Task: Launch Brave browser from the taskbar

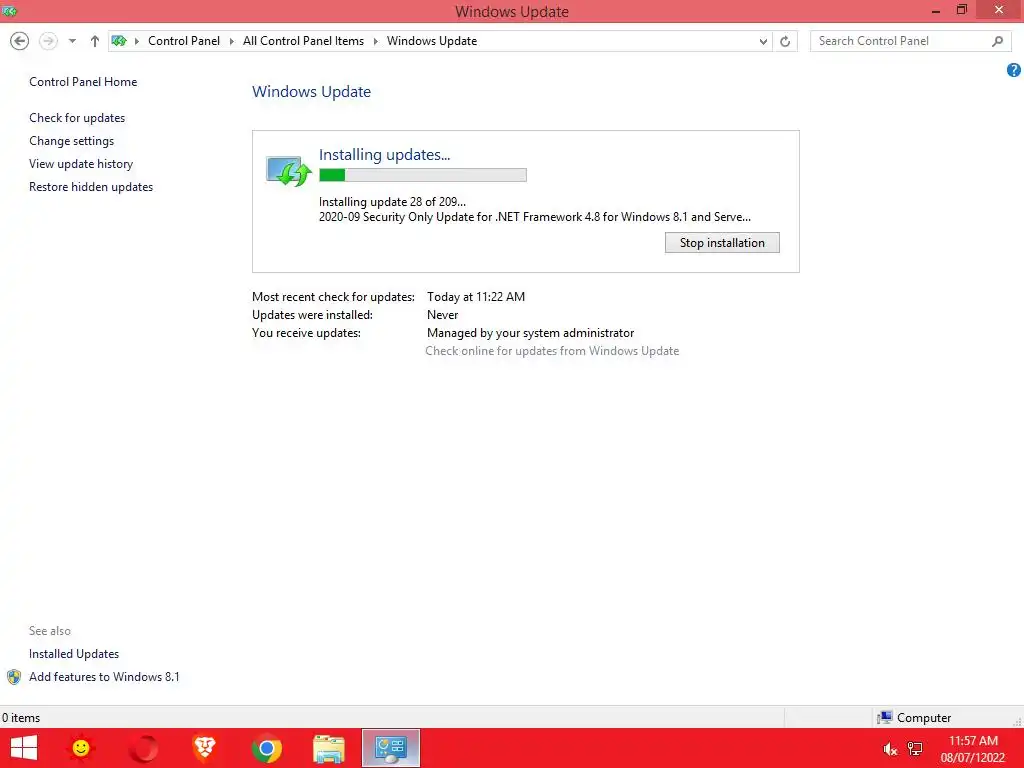Action: [204, 748]
